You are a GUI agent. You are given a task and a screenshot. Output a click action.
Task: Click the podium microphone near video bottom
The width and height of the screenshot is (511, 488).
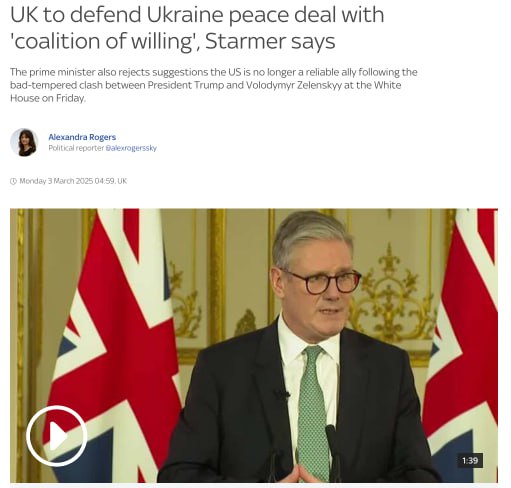331,450
